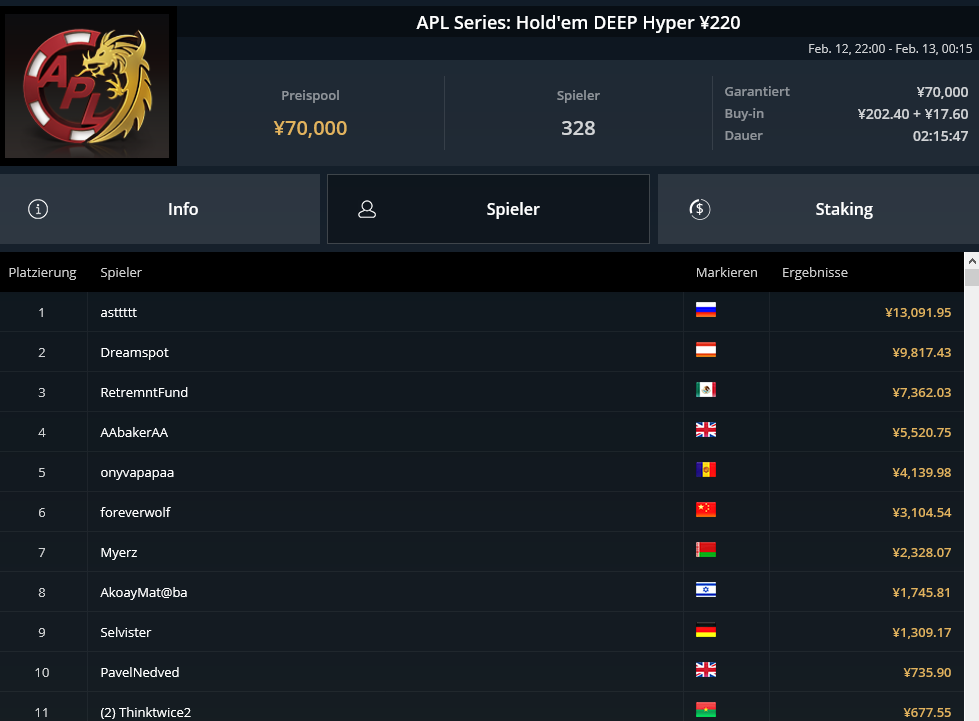Click the ¥13,091.95 result
This screenshot has height=721, width=979.
tap(918, 313)
